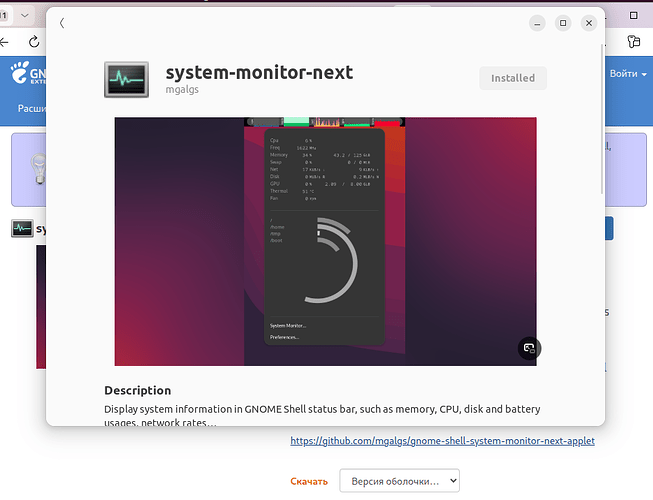Click the system-monitor-next app icon

(x=127, y=80)
